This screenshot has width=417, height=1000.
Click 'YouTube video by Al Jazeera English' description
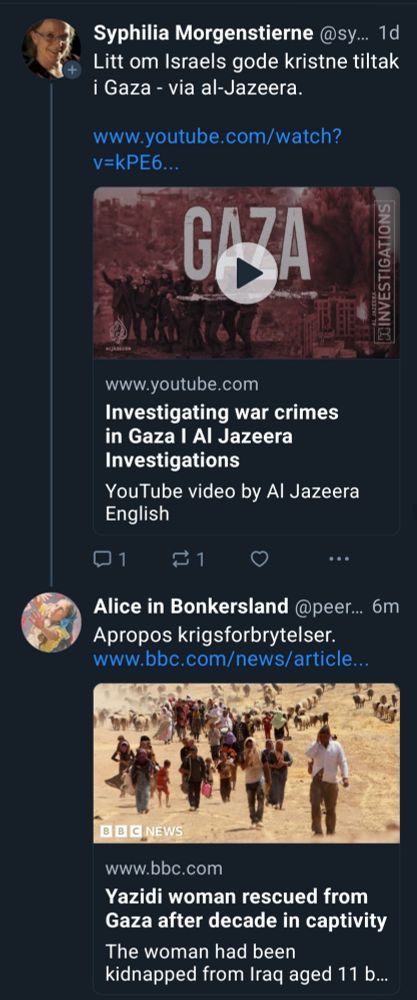pyautogui.click(x=232, y=503)
